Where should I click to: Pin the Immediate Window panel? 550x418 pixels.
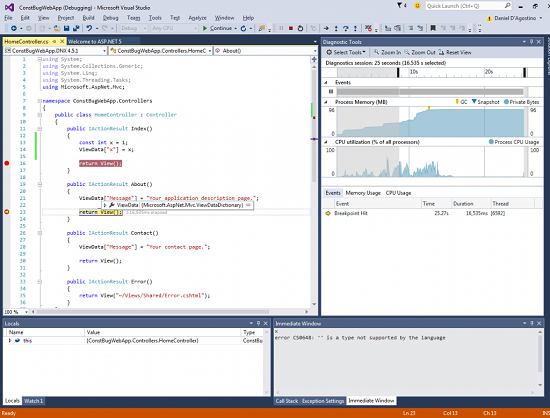[x=532, y=323]
